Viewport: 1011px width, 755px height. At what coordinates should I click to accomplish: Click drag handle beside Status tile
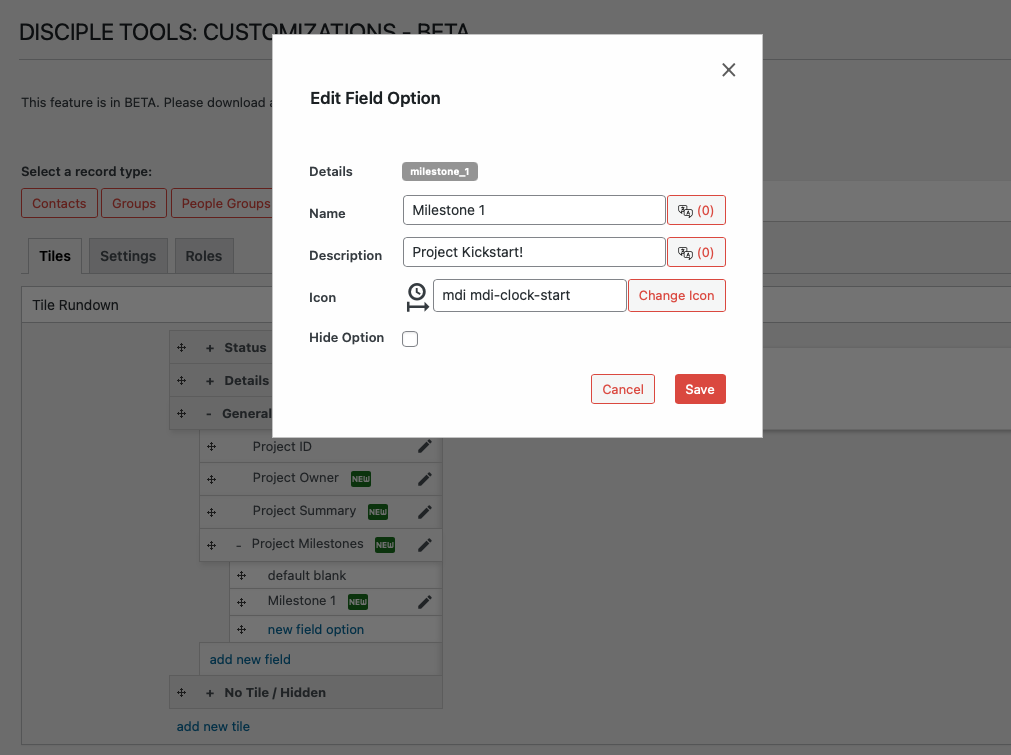[x=182, y=348]
